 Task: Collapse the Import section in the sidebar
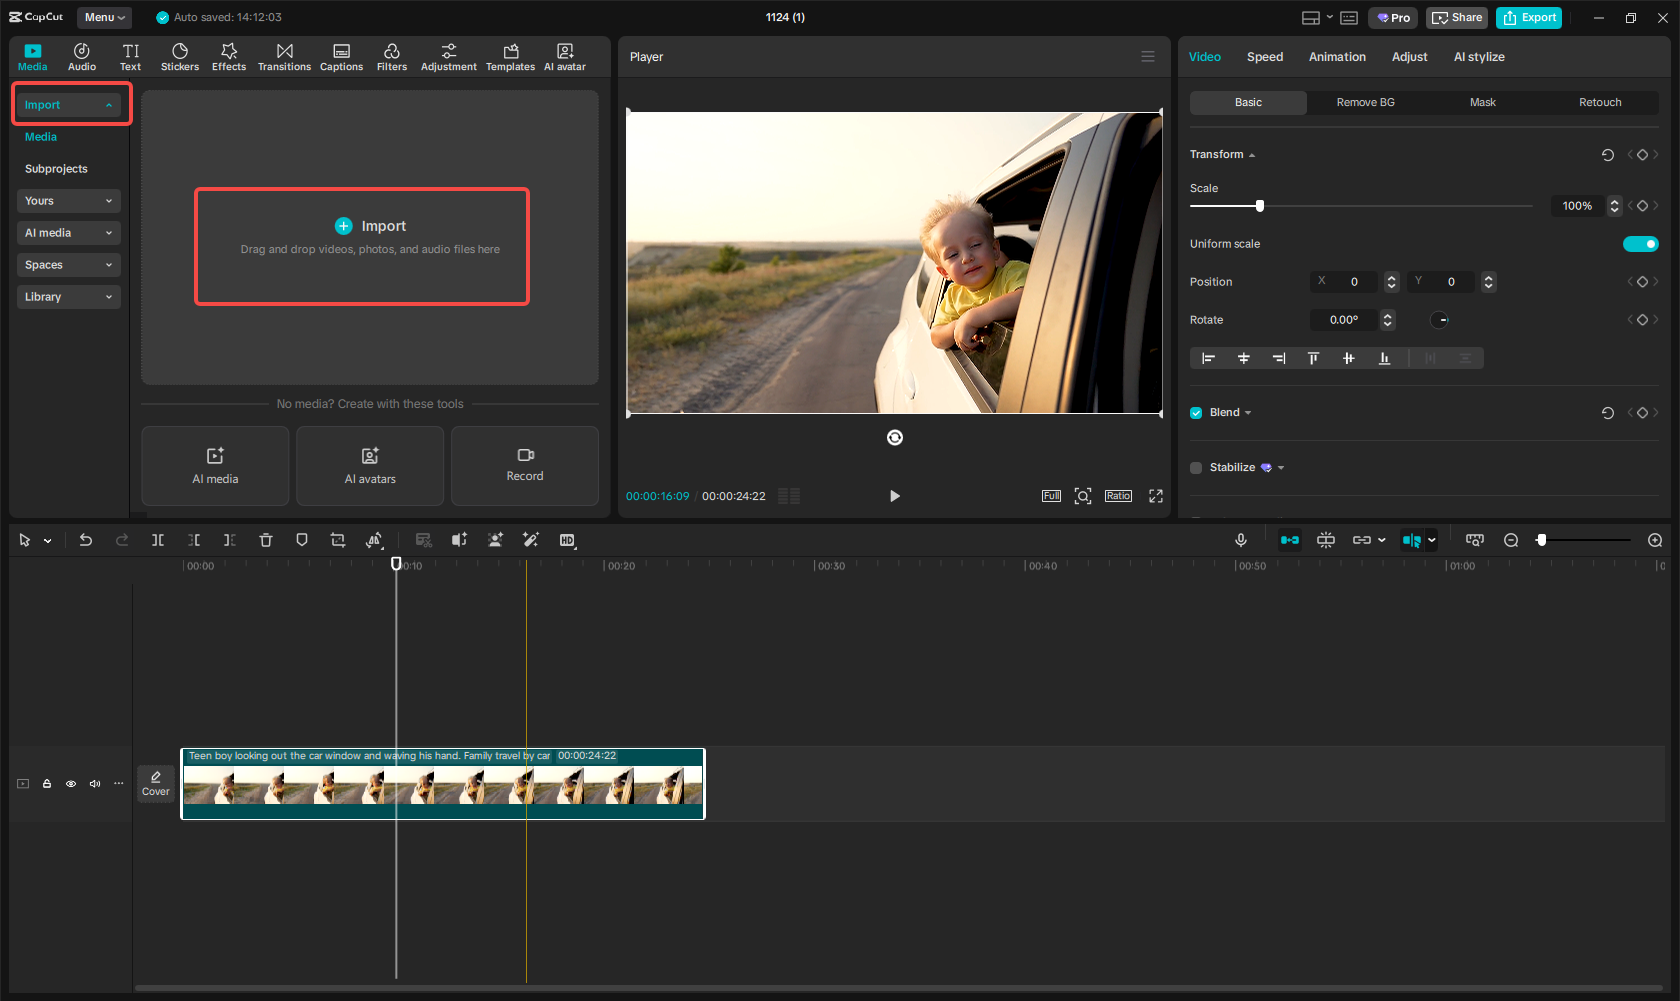coord(109,104)
